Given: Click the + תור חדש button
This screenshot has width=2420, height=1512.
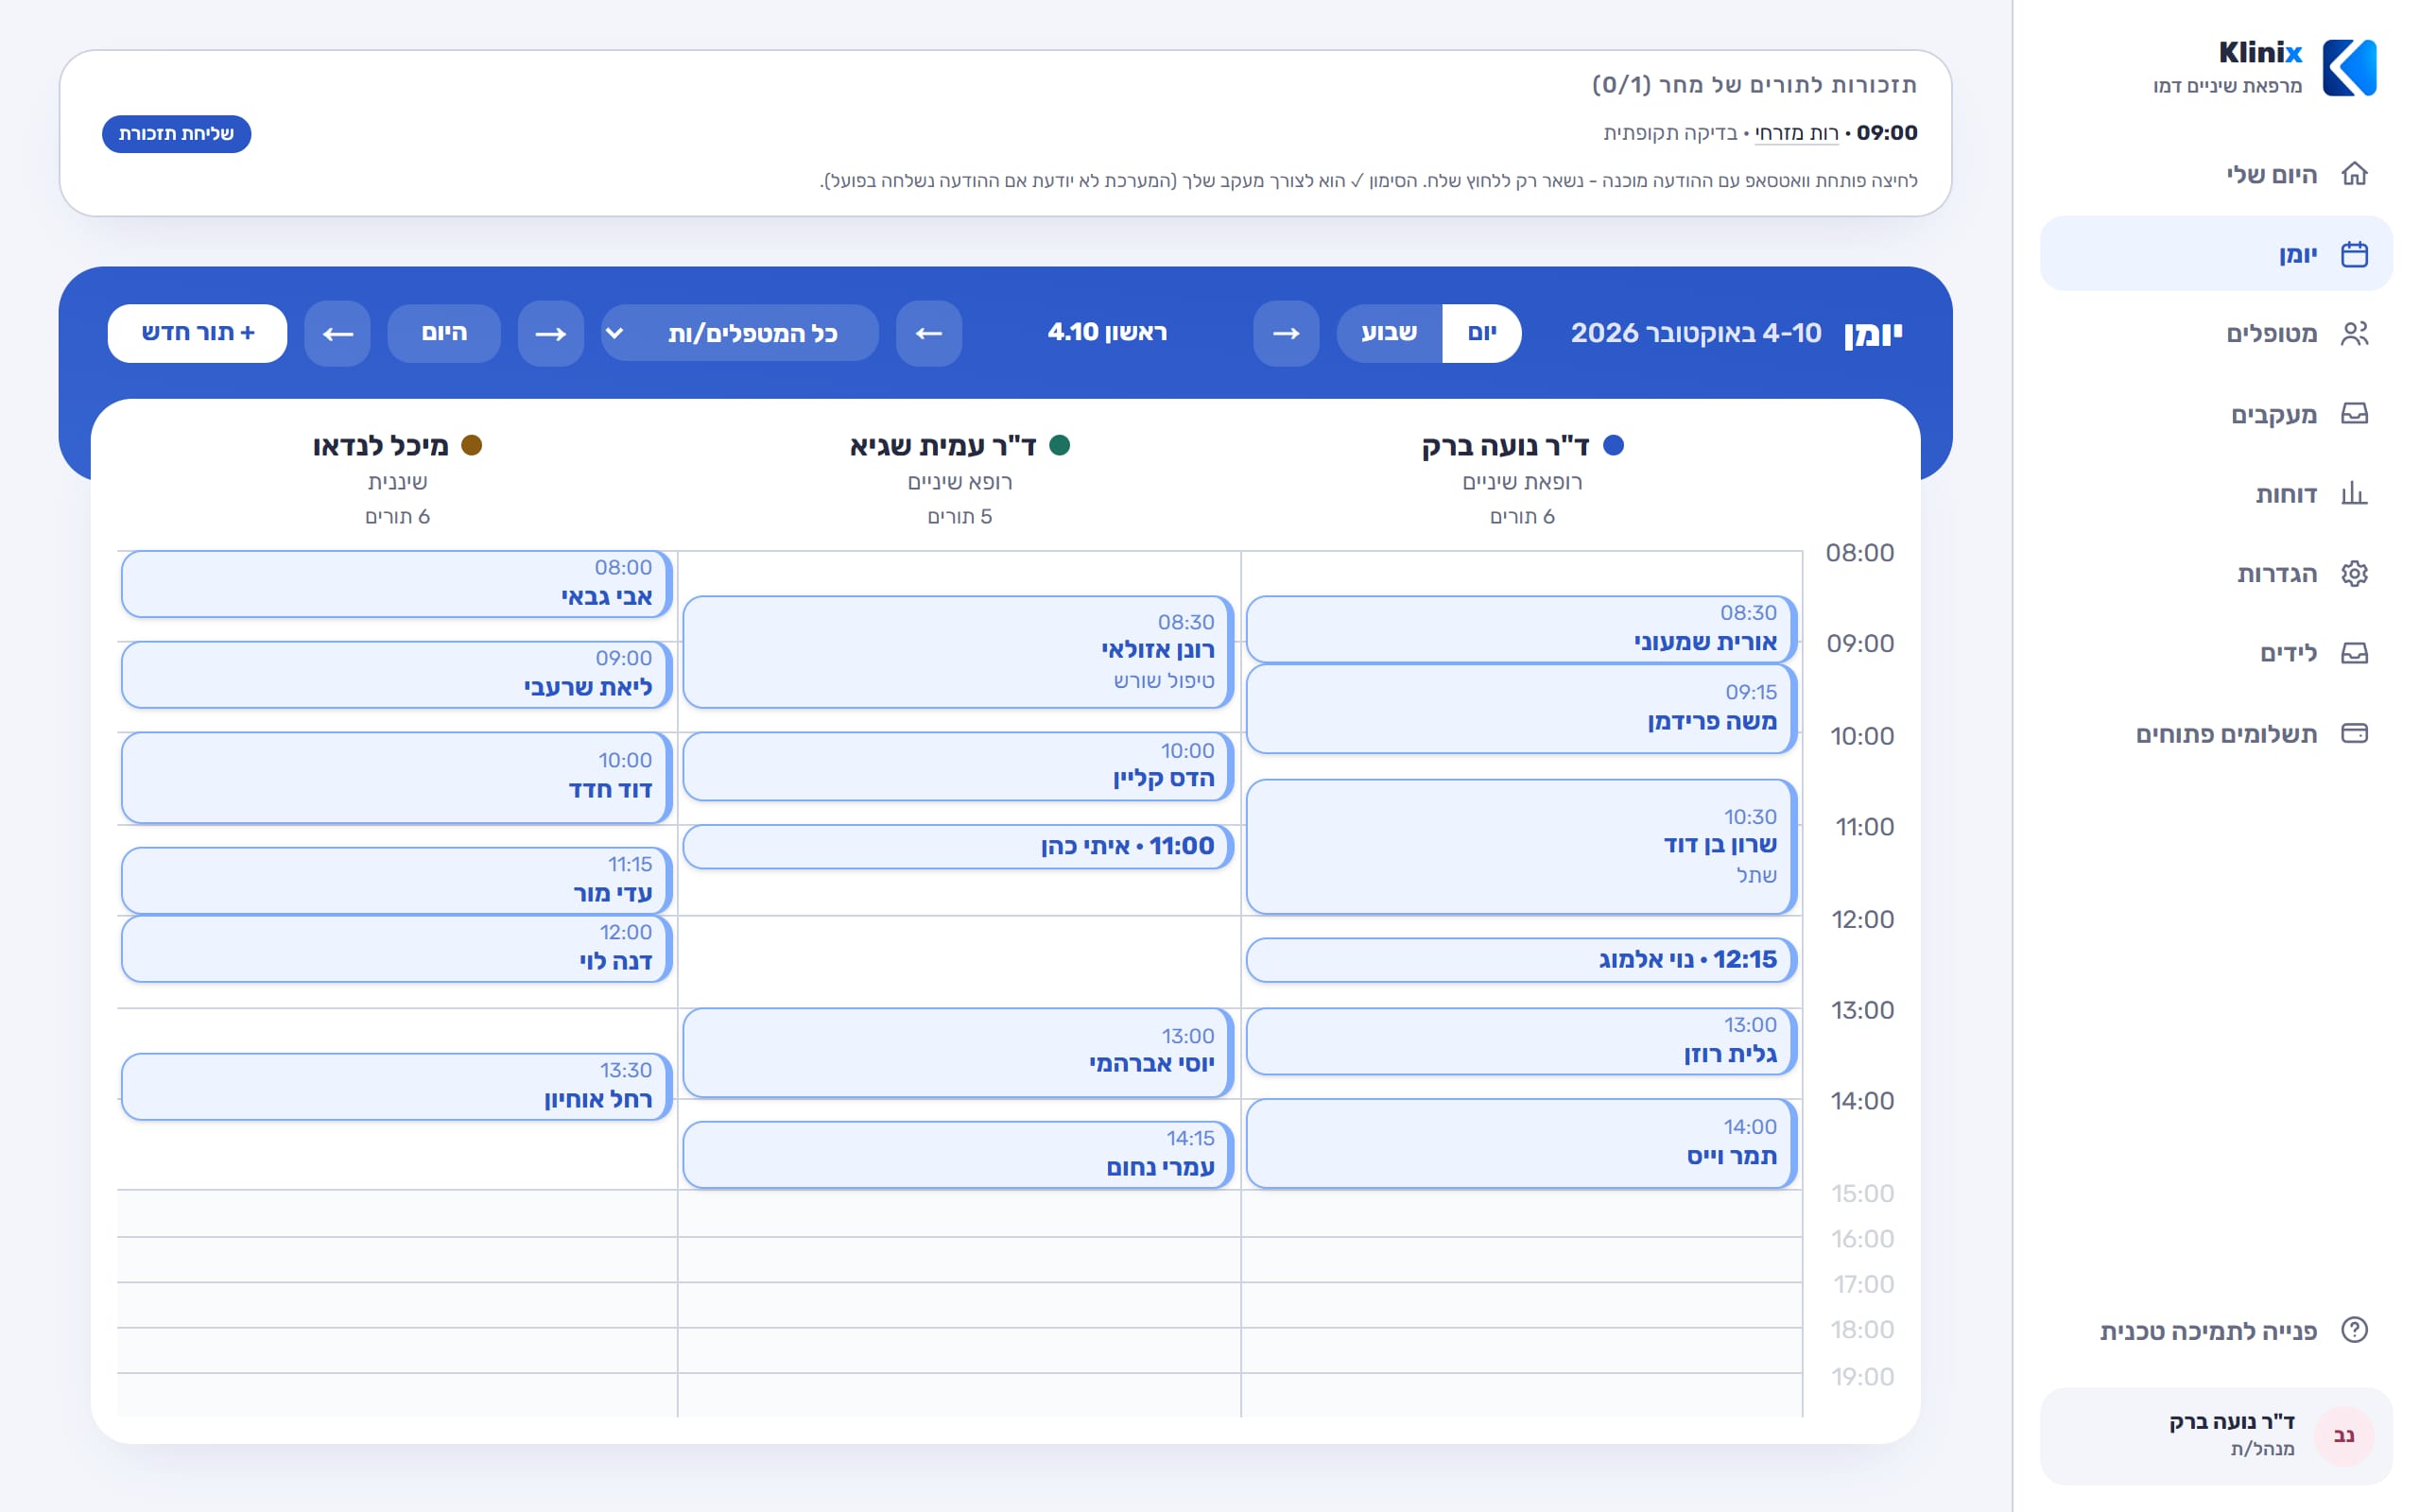Looking at the screenshot, I should point(197,333).
